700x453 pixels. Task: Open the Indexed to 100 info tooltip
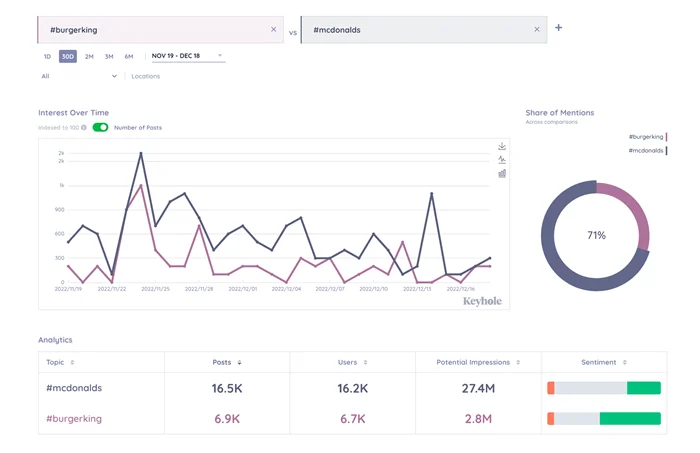click(83, 128)
